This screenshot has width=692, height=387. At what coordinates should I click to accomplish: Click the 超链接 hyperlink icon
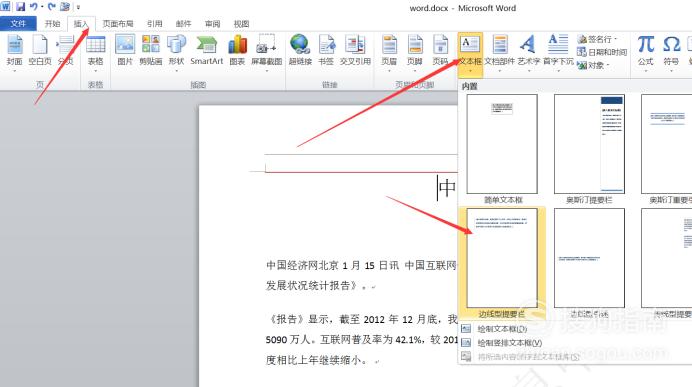[300, 50]
